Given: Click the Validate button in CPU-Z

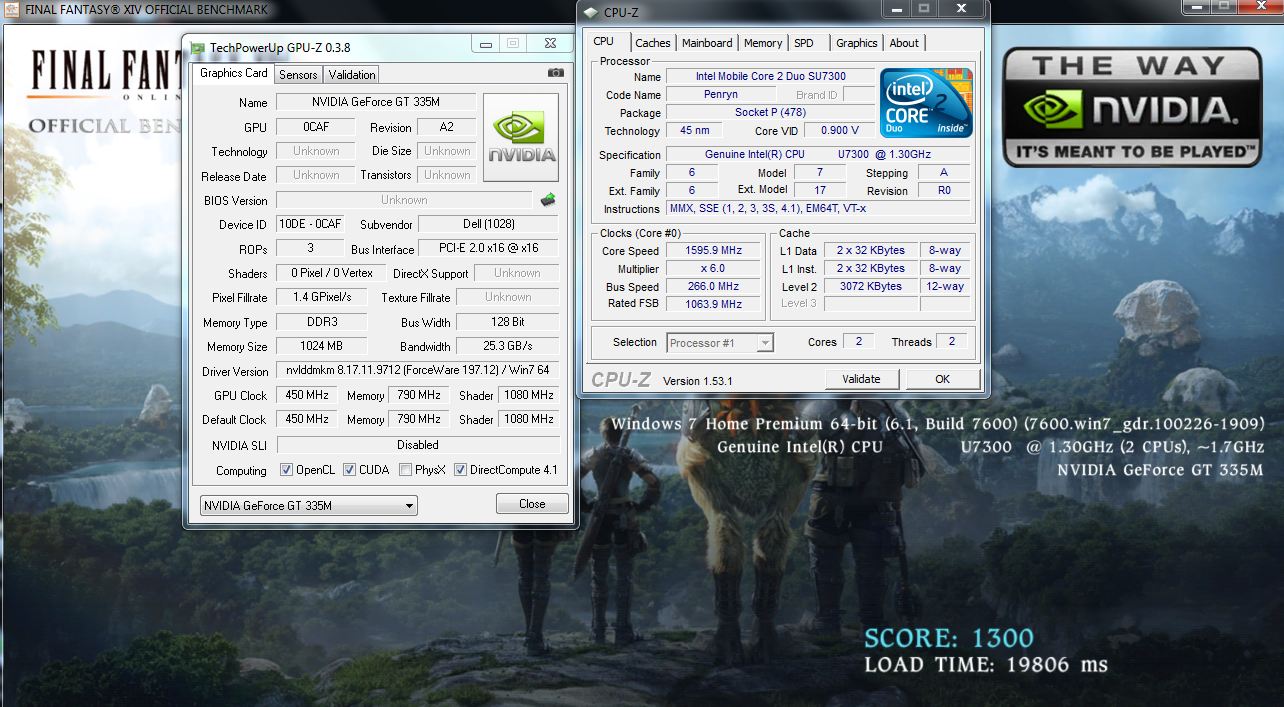Looking at the screenshot, I should [x=862, y=379].
